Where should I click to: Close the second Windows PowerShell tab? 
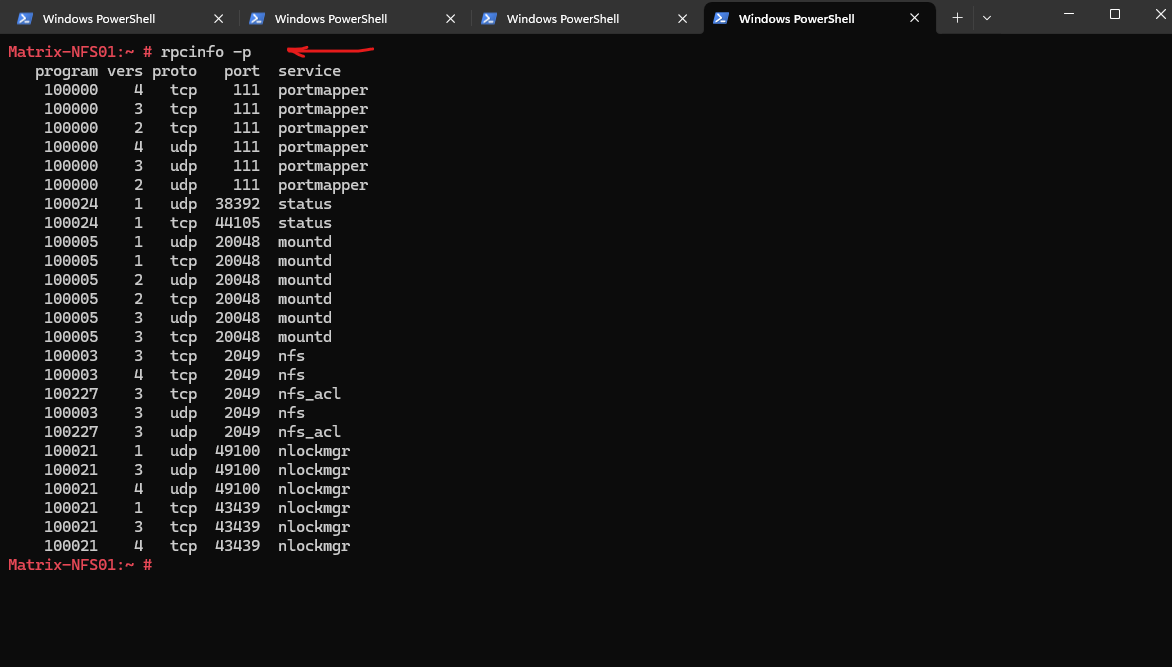(x=450, y=19)
